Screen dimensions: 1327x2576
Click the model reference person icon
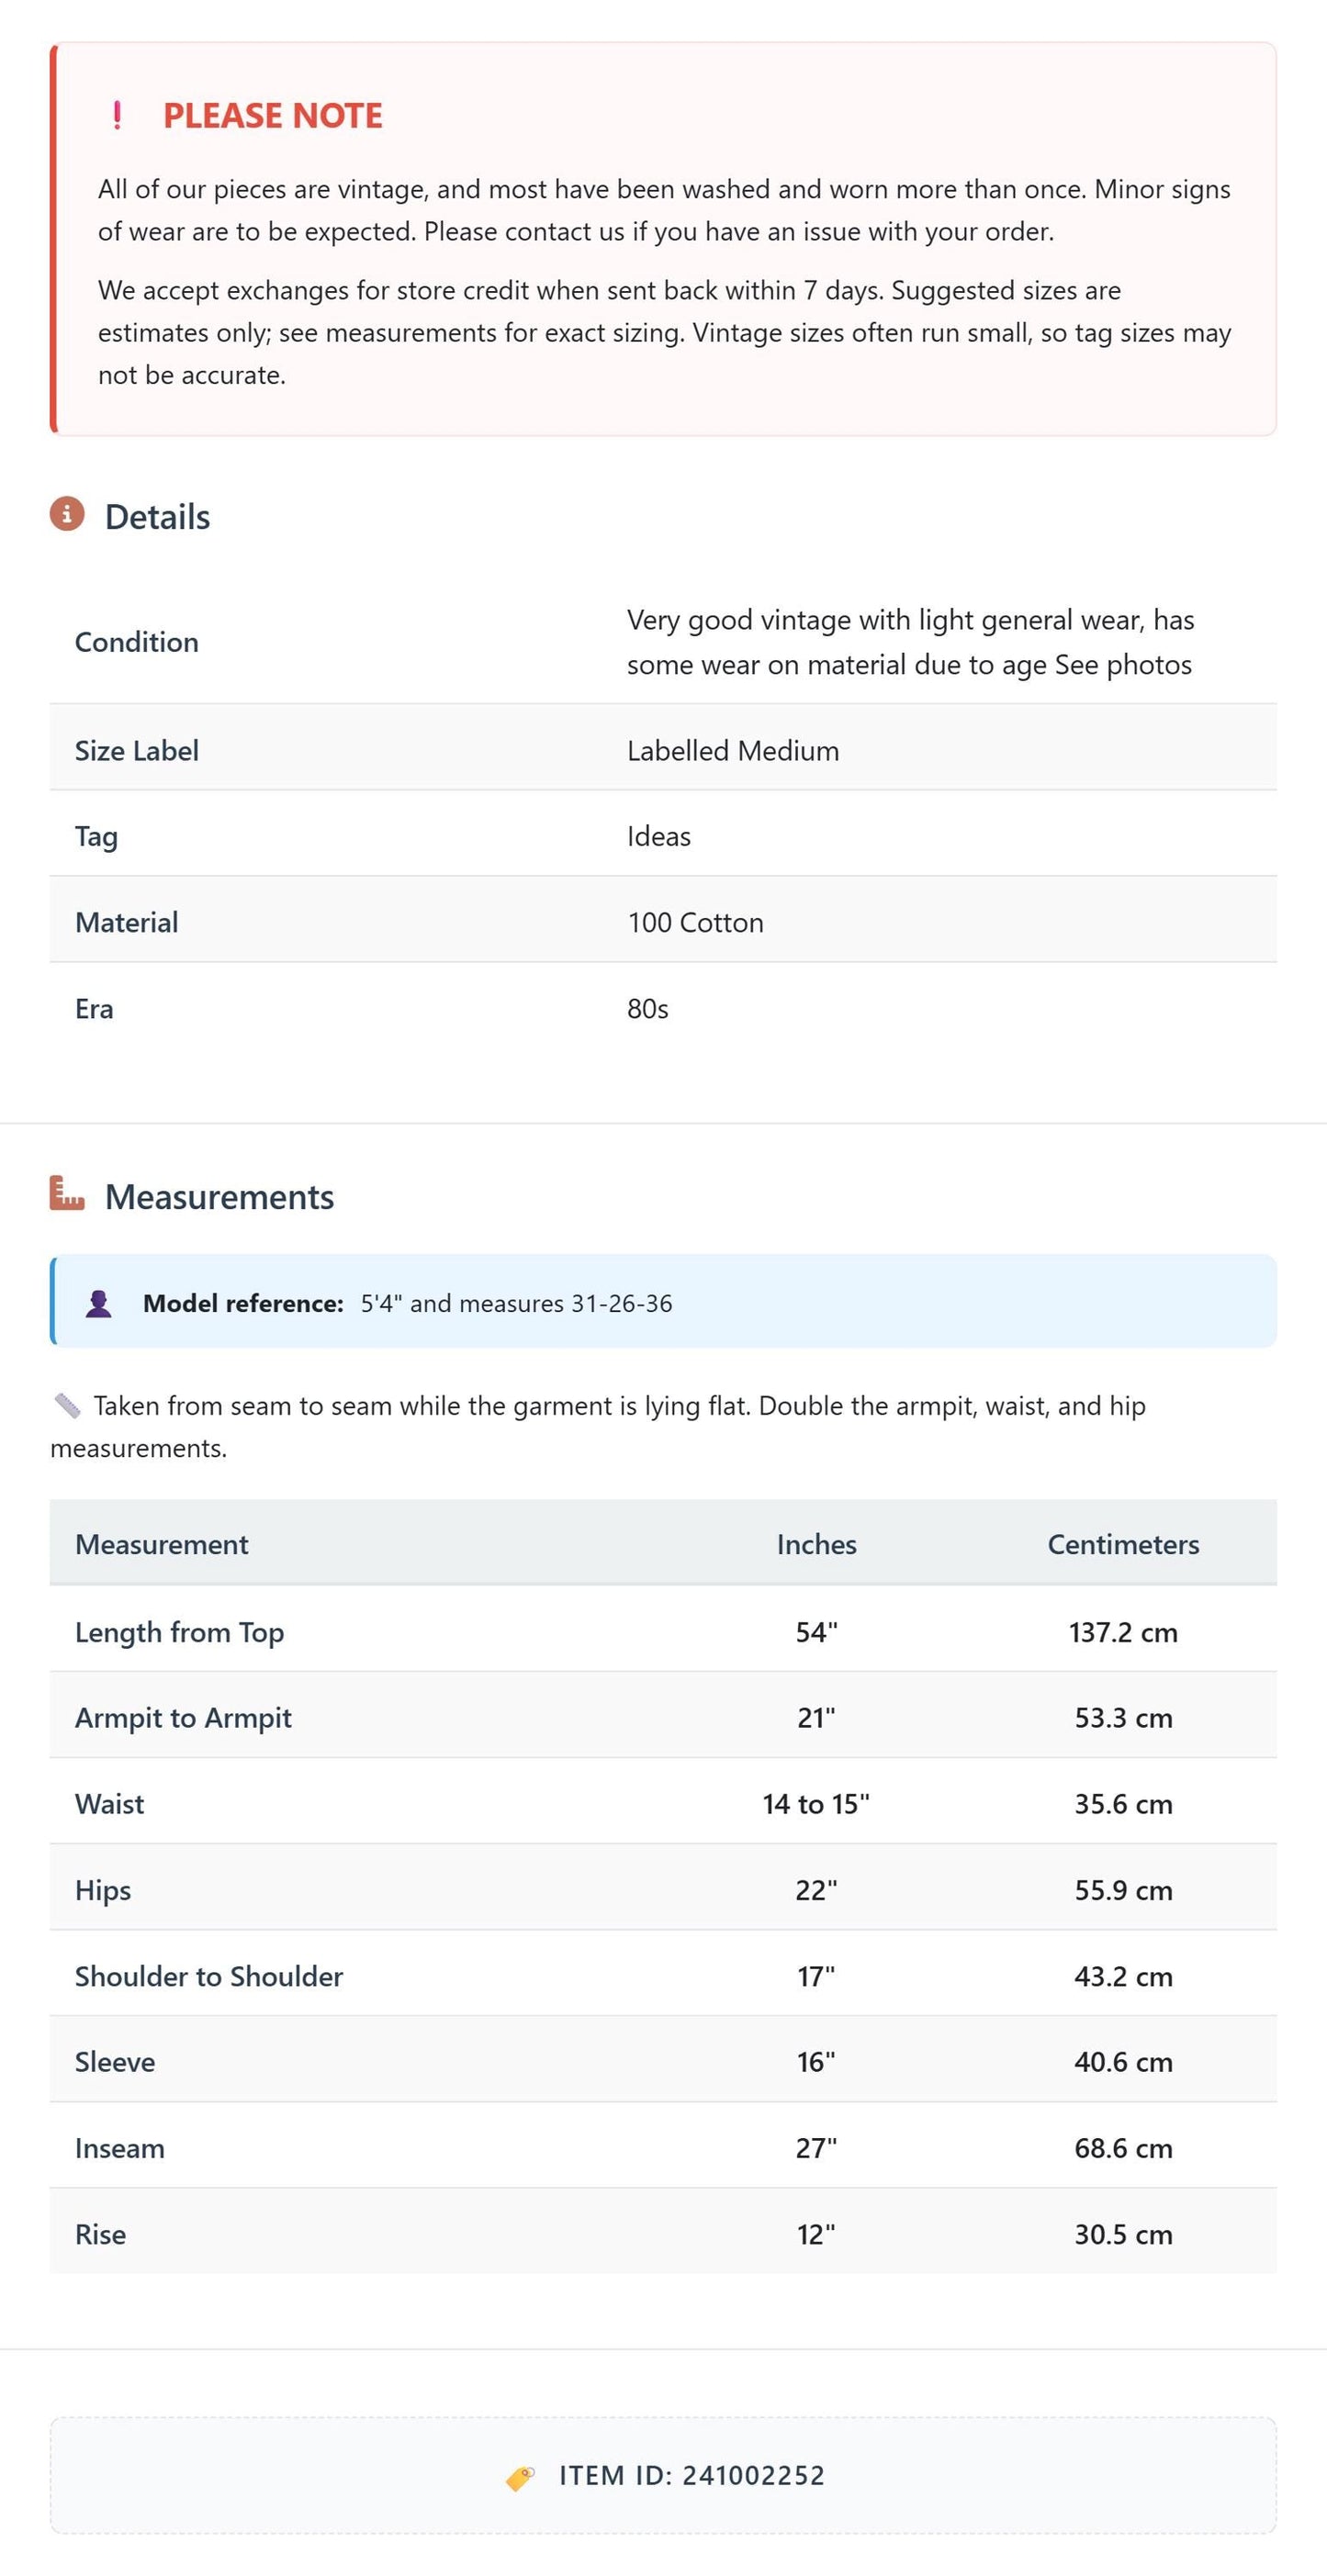tap(98, 1303)
